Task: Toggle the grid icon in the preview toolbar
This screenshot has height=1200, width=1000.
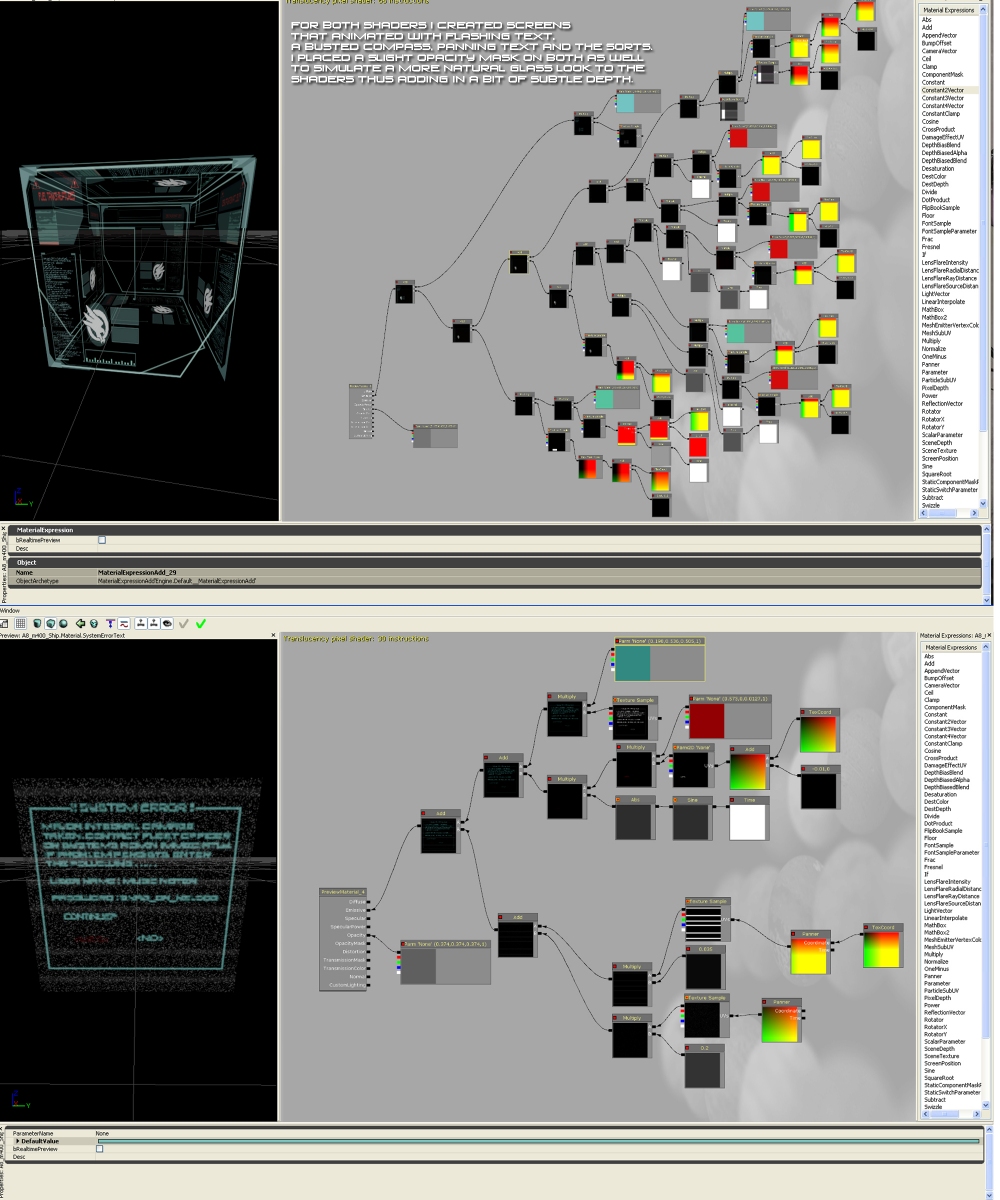Action: [x=20, y=623]
